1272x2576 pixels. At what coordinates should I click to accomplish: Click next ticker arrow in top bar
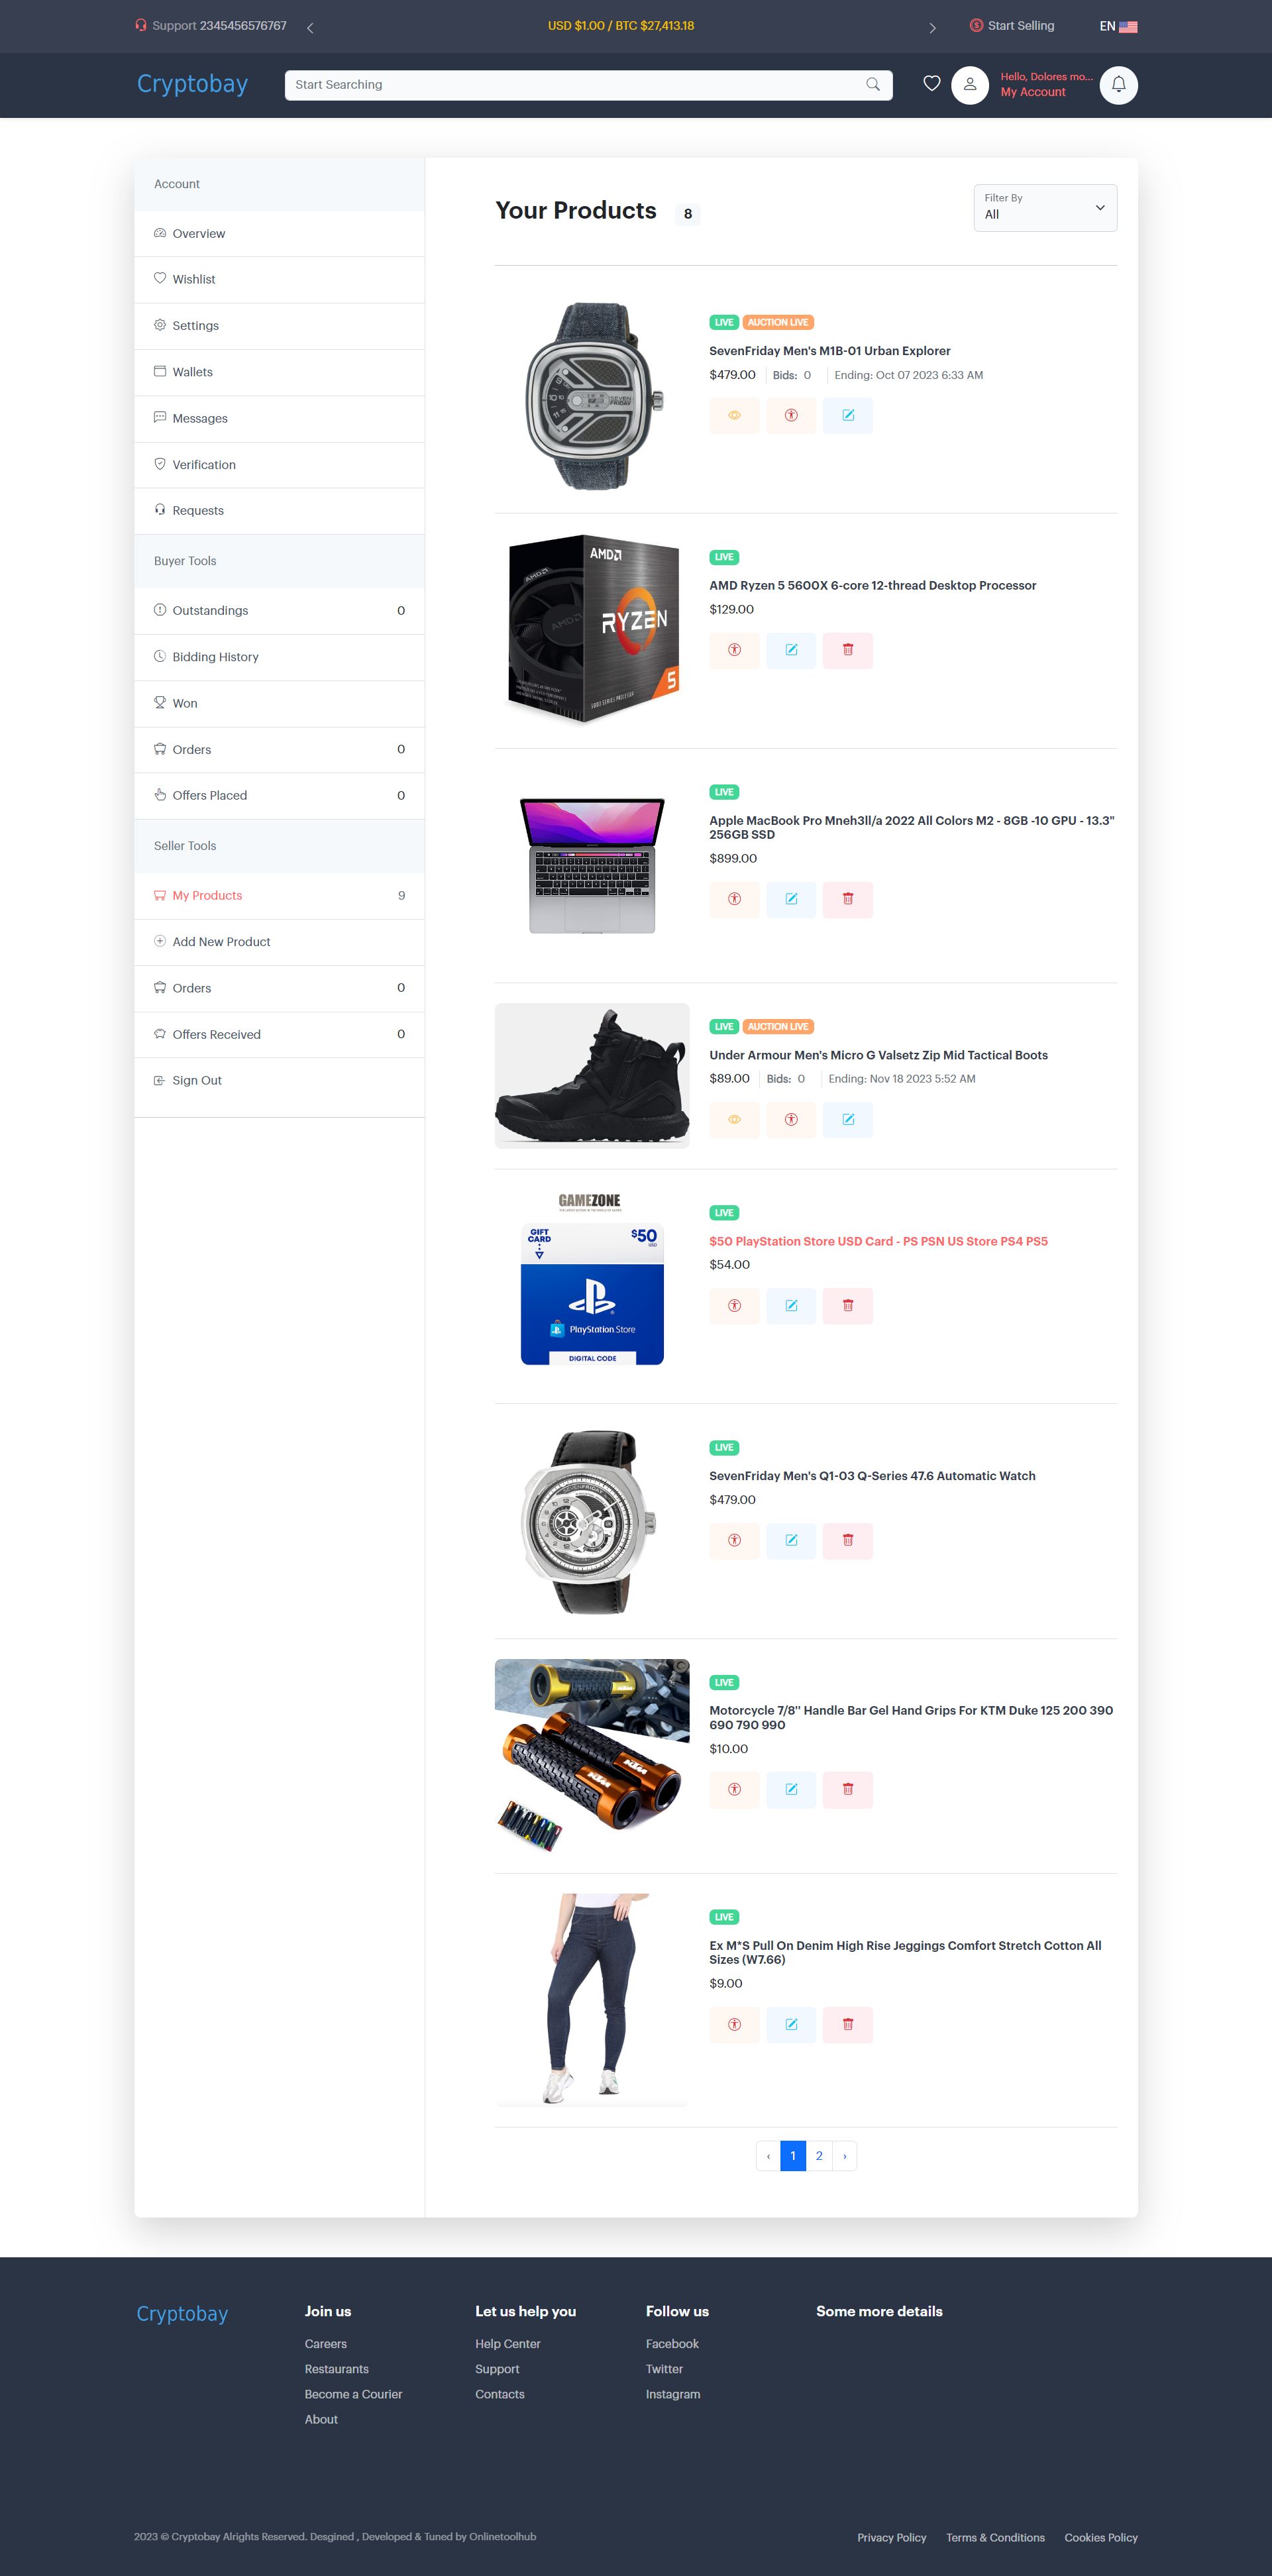pos(932,28)
